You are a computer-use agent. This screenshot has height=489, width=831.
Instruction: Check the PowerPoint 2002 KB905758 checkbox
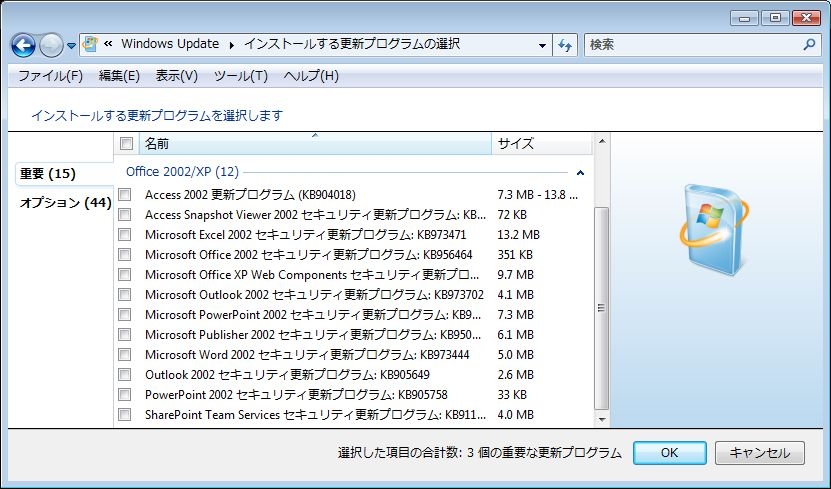pos(125,395)
